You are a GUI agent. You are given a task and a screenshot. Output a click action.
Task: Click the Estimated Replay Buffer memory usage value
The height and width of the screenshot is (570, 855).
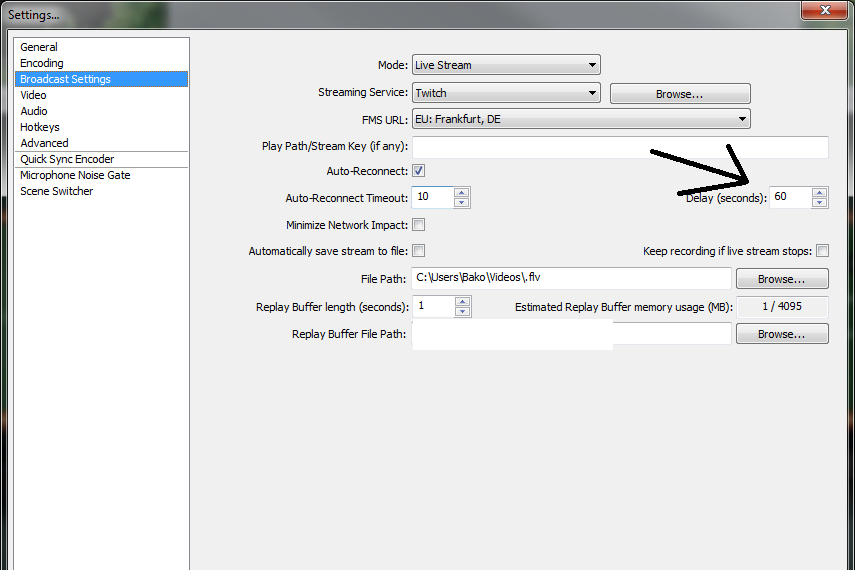[x=782, y=307]
